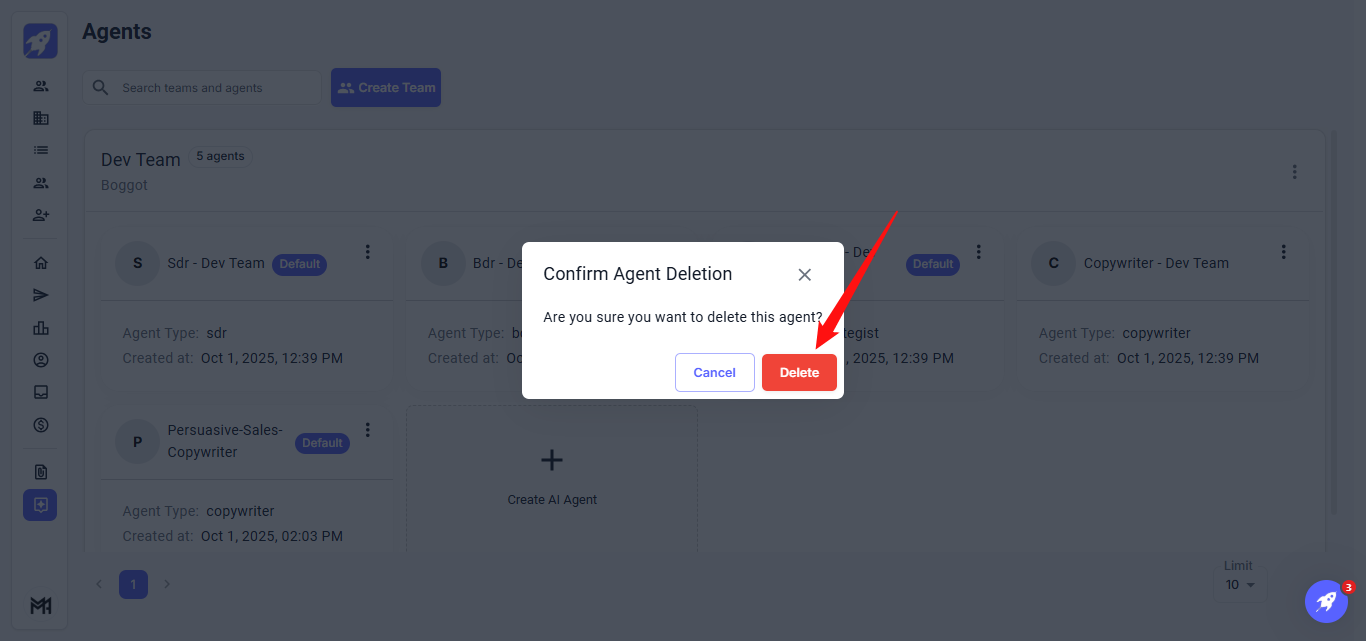Click the dollar sign billing icon
The height and width of the screenshot is (641, 1366).
coord(41,425)
